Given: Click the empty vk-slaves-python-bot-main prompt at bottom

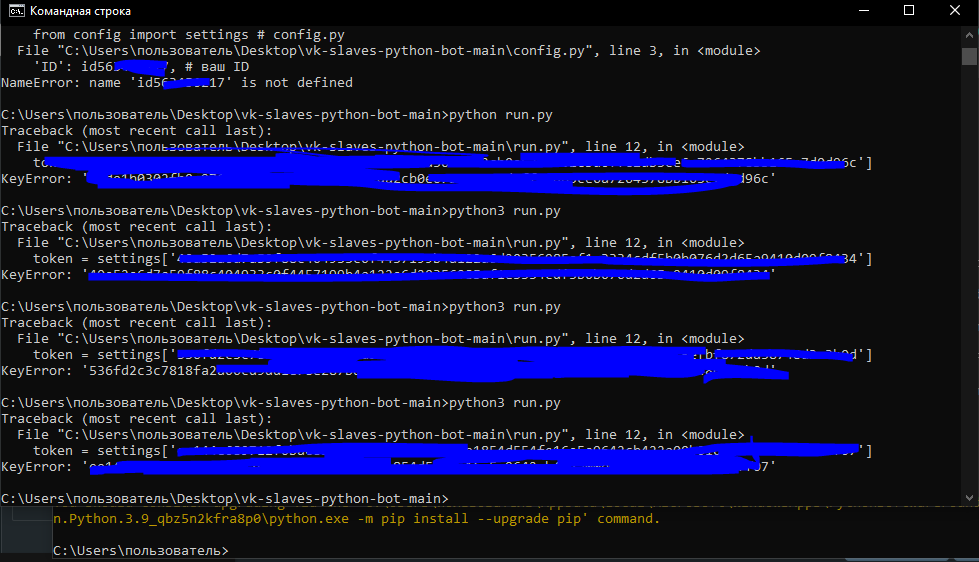Looking at the screenshot, I should click(x=225, y=499).
